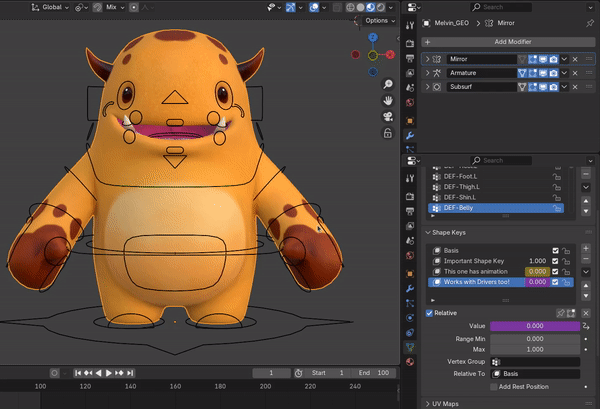Open Scene properties tab in upper panel
Screen dimensions: 600x409
click(x=410, y=88)
